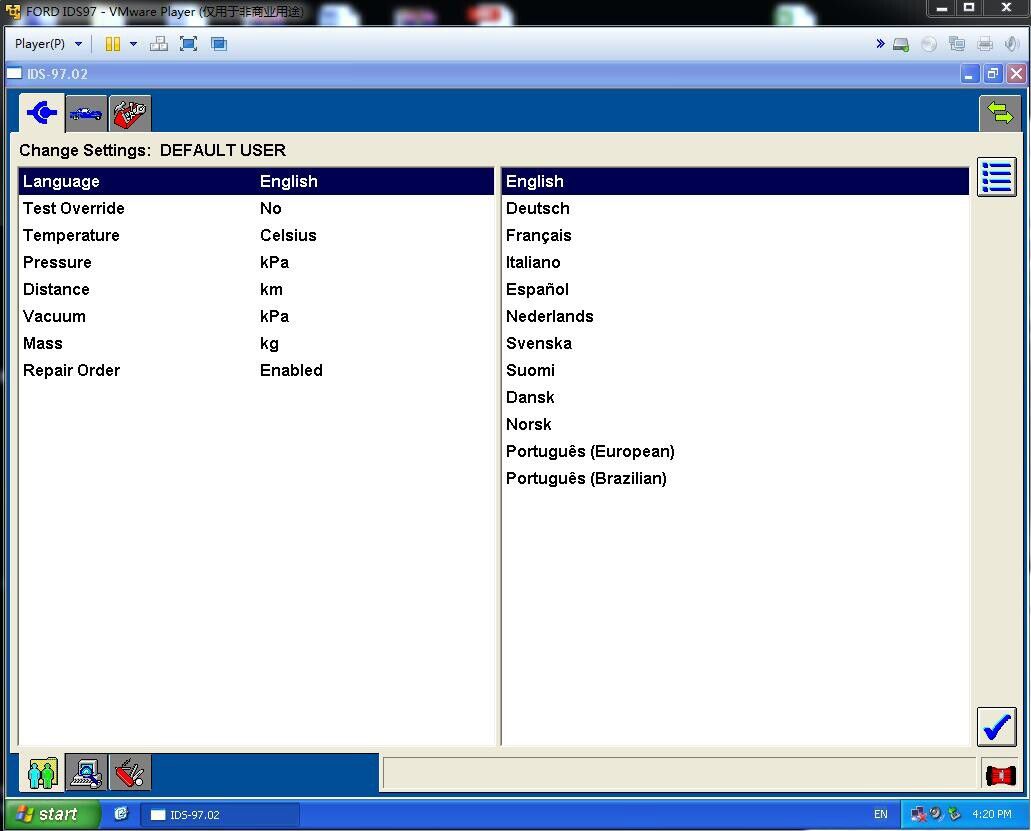The image size is (1031, 831).
Task: Confirm settings with the blue checkmark button
Action: 996,727
